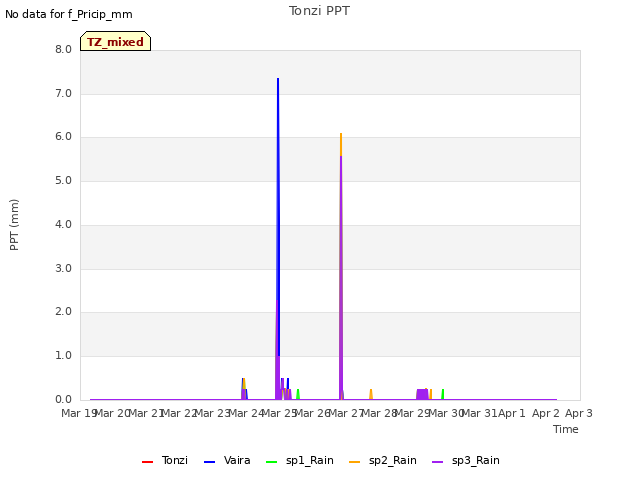Select the sp1_Rain legend label
640x480 pixels.
click(x=310, y=460)
